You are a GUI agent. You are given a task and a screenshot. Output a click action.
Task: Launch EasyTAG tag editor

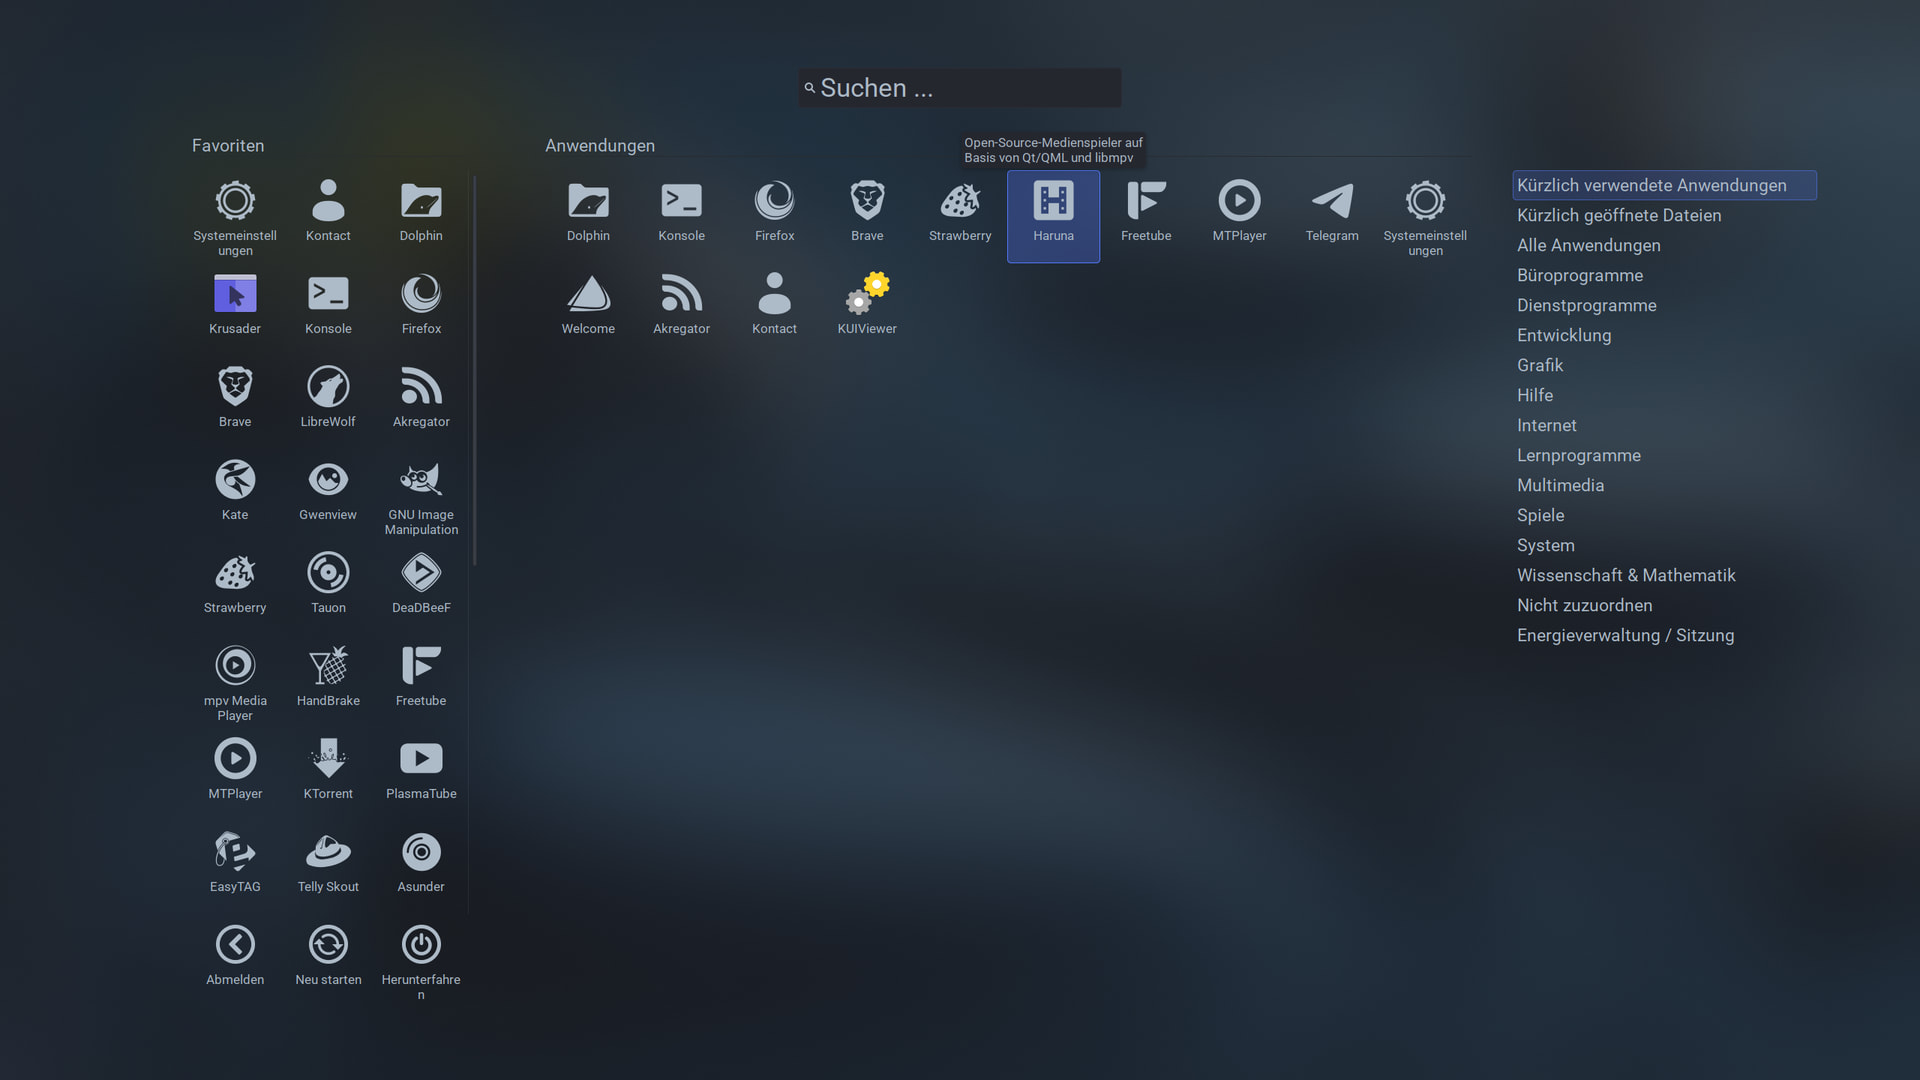coord(235,862)
